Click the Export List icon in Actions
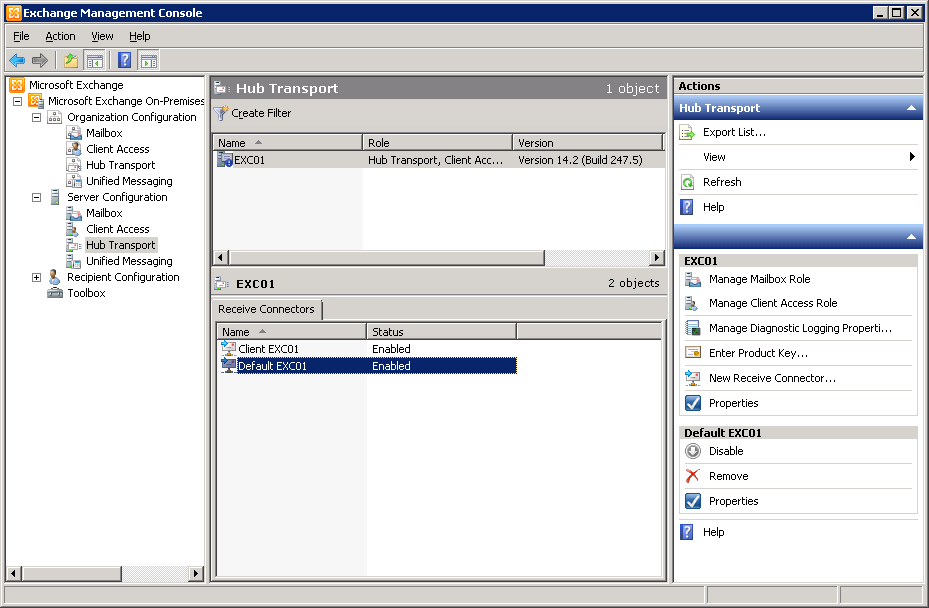929x608 pixels. (x=687, y=132)
